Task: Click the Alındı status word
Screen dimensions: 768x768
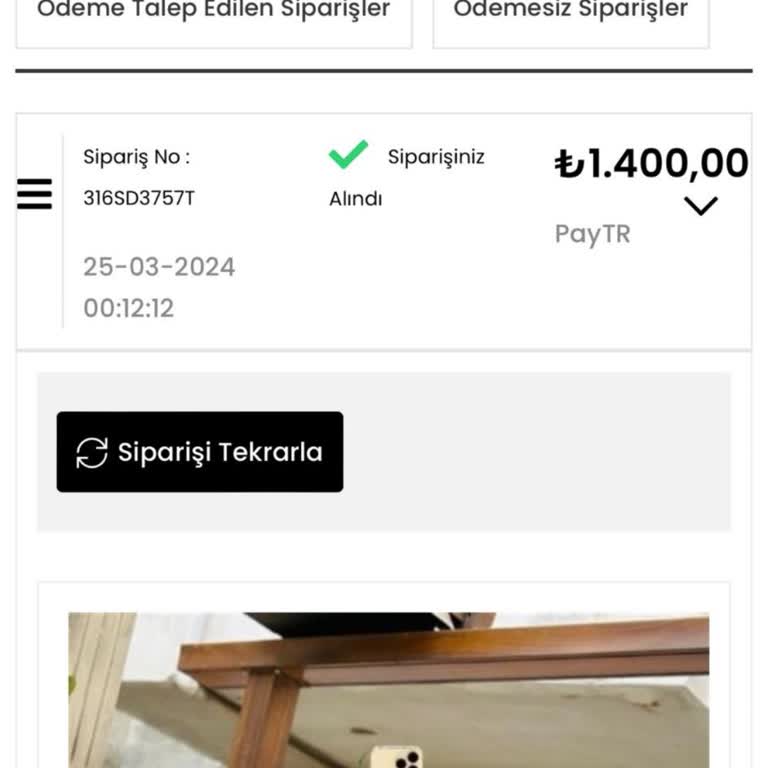Action: 356,199
